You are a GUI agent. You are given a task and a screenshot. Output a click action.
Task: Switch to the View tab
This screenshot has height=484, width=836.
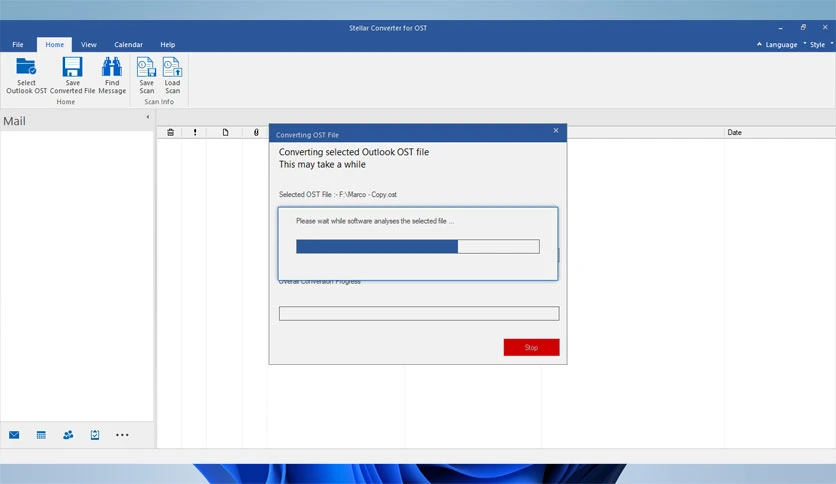[x=89, y=45]
